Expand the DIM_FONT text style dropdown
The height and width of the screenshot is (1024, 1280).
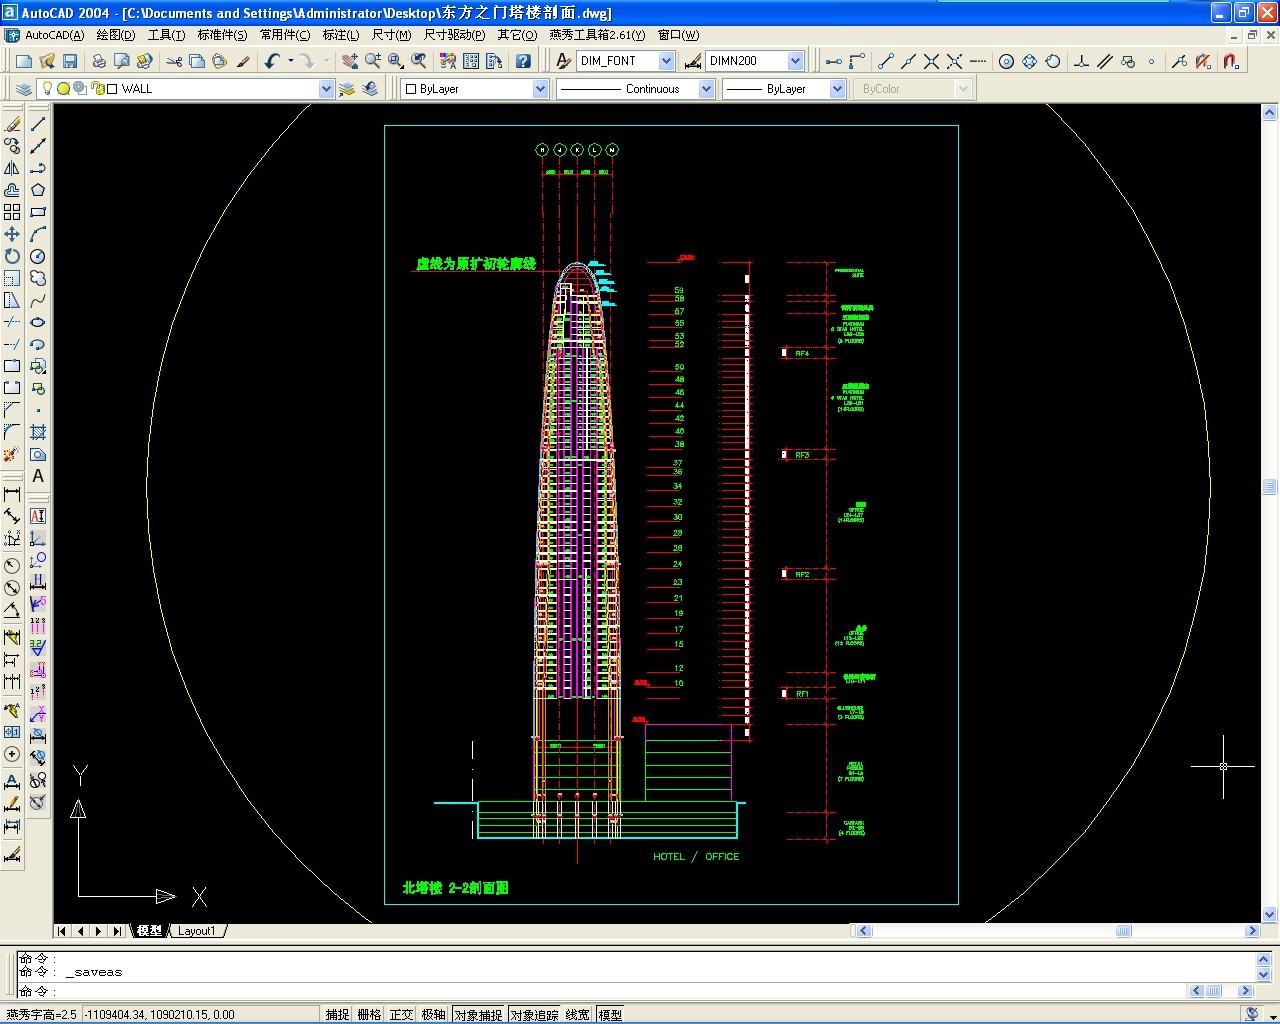tap(666, 61)
